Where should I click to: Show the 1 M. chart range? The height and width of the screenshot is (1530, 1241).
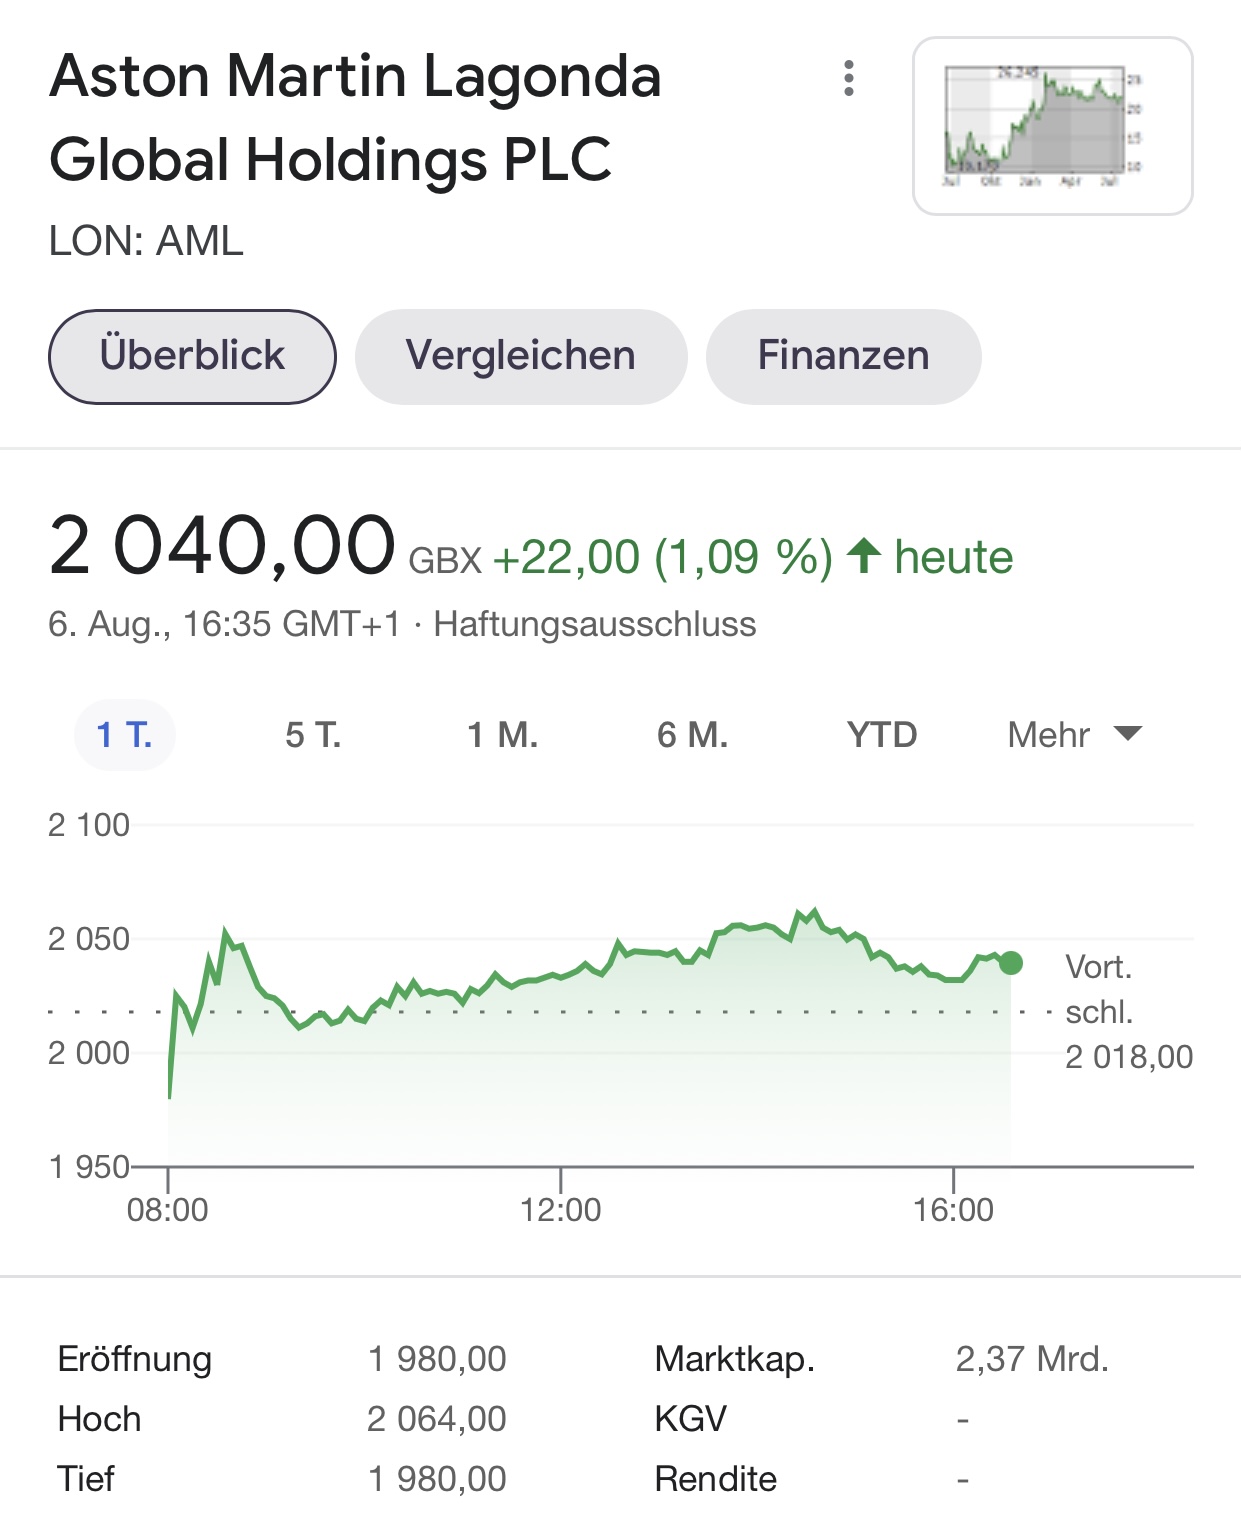click(502, 735)
